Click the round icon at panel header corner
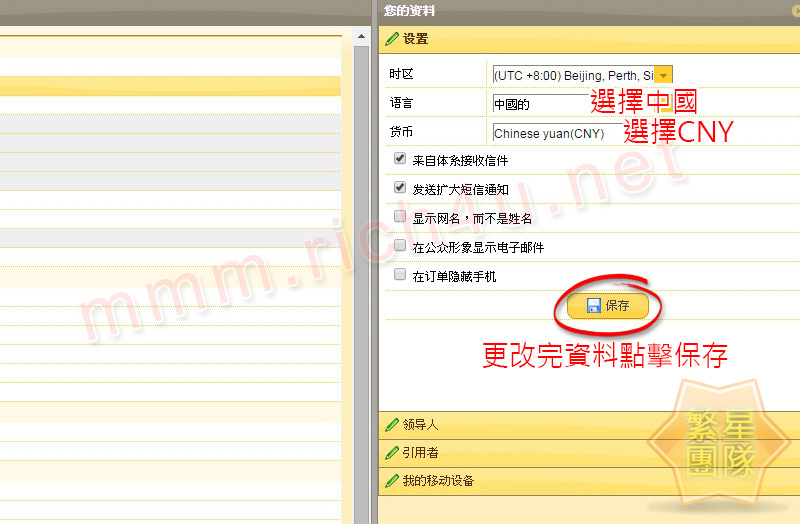Image resolution: width=800 pixels, height=524 pixels. tap(795, 9)
